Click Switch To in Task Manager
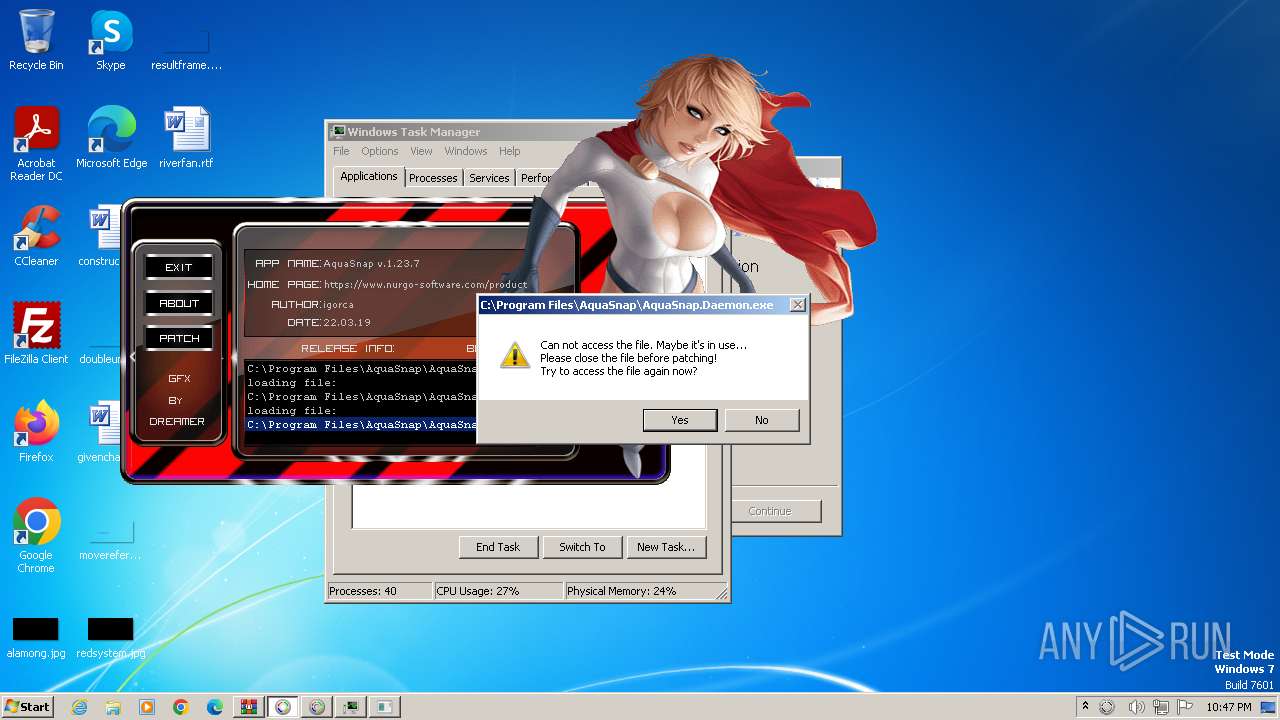1280x720 pixels. tap(582, 547)
